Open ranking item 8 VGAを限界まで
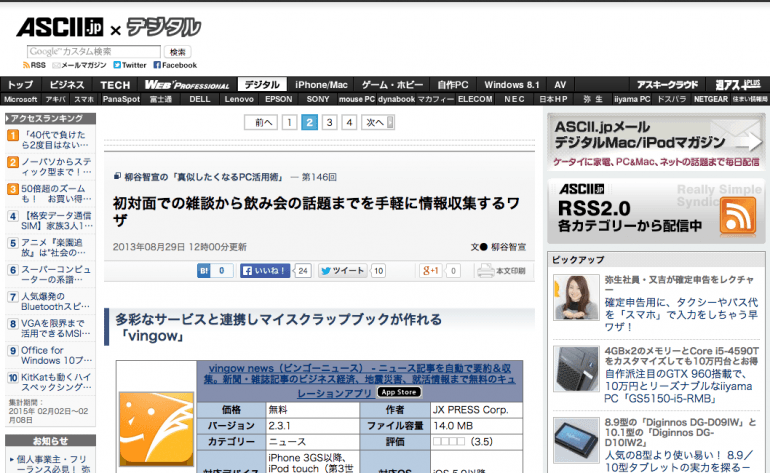The width and height of the screenshot is (770, 473). coord(55,328)
